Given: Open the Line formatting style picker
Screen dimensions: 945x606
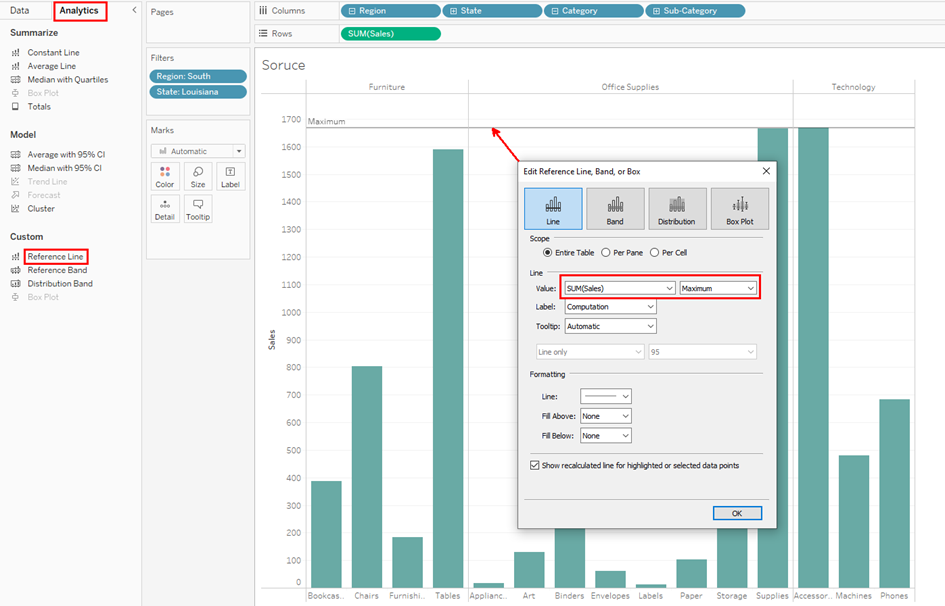Looking at the screenshot, I should [605, 397].
